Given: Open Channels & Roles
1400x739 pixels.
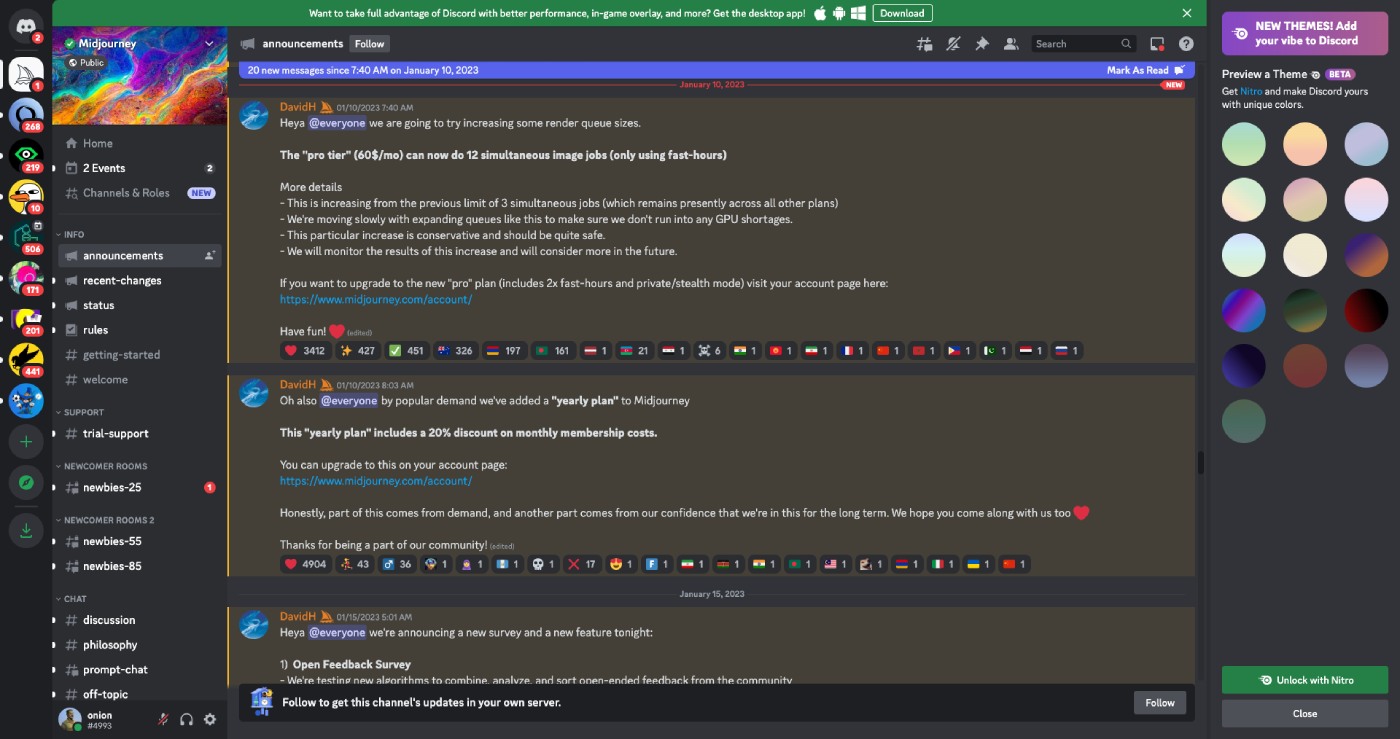Looking at the screenshot, I should point(140,193).
